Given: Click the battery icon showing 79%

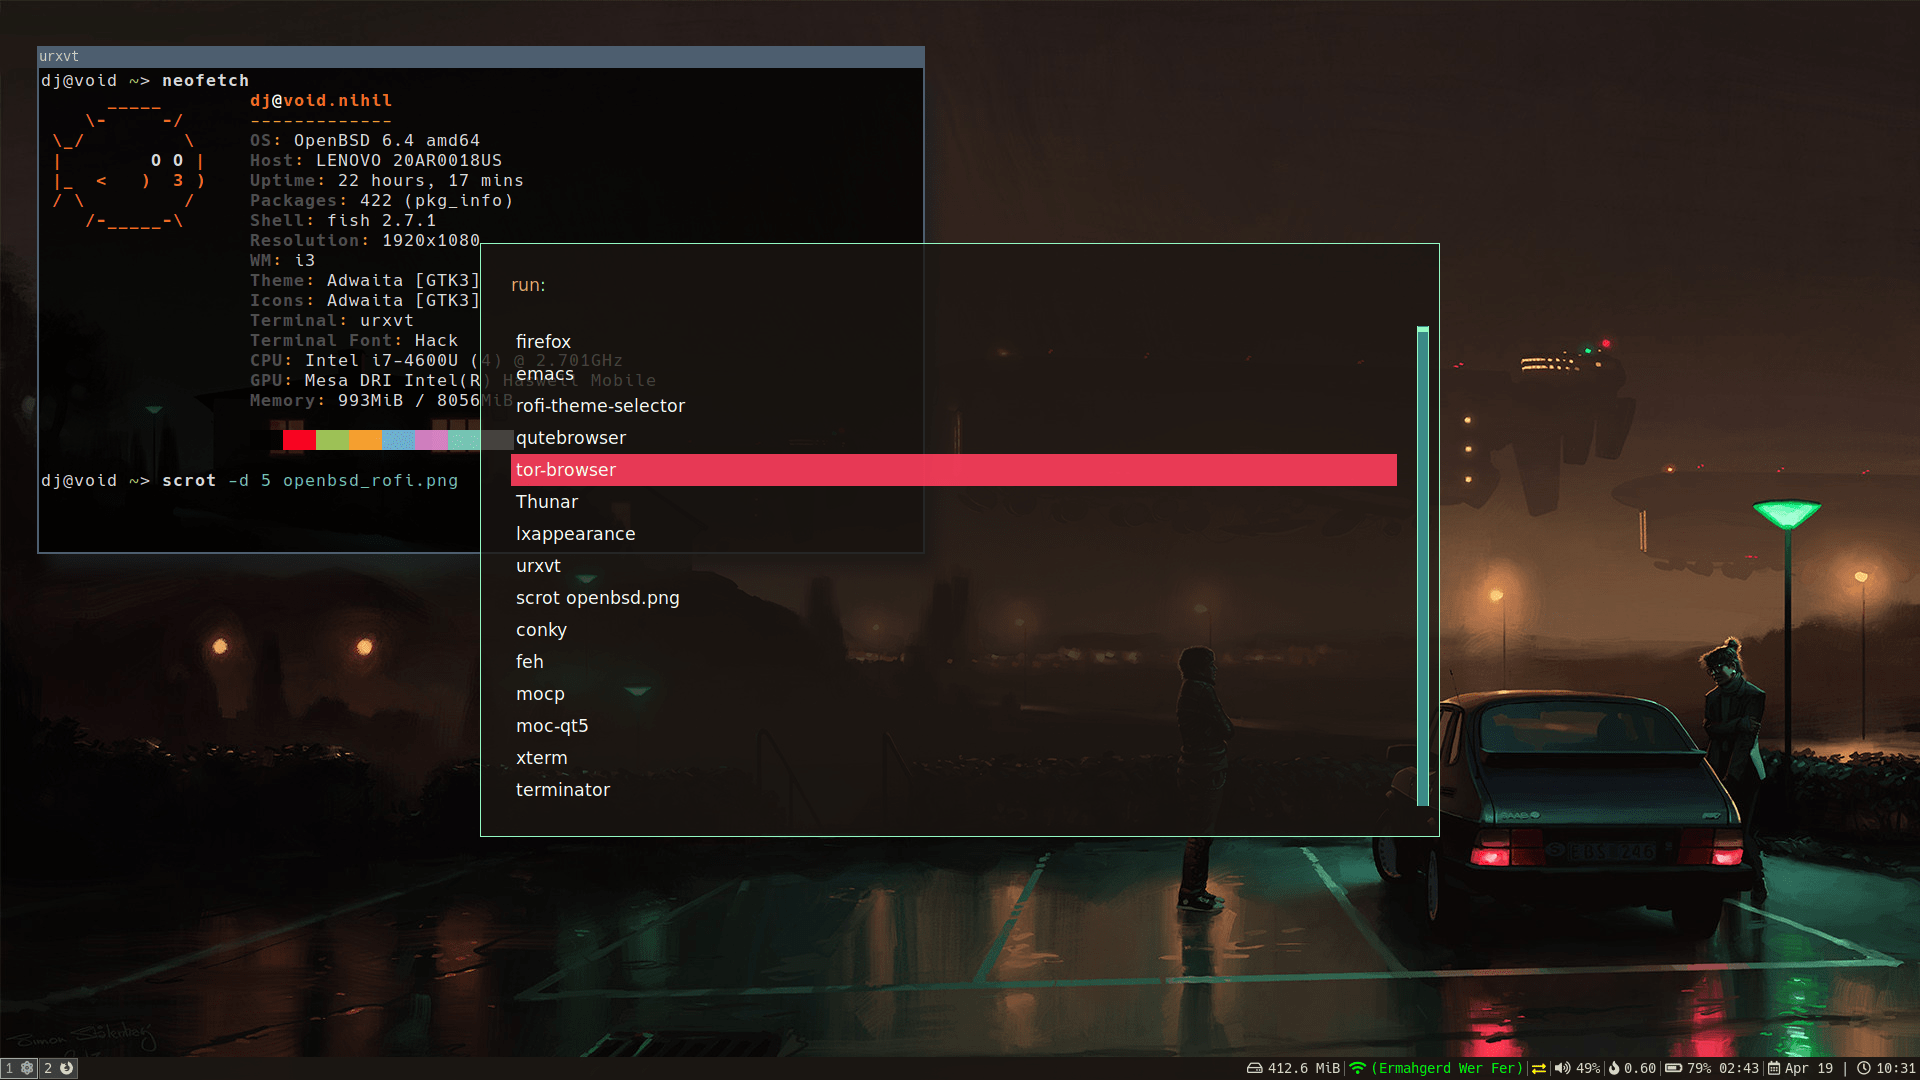Looking at the screenshot, I should pos(1672,1068).
